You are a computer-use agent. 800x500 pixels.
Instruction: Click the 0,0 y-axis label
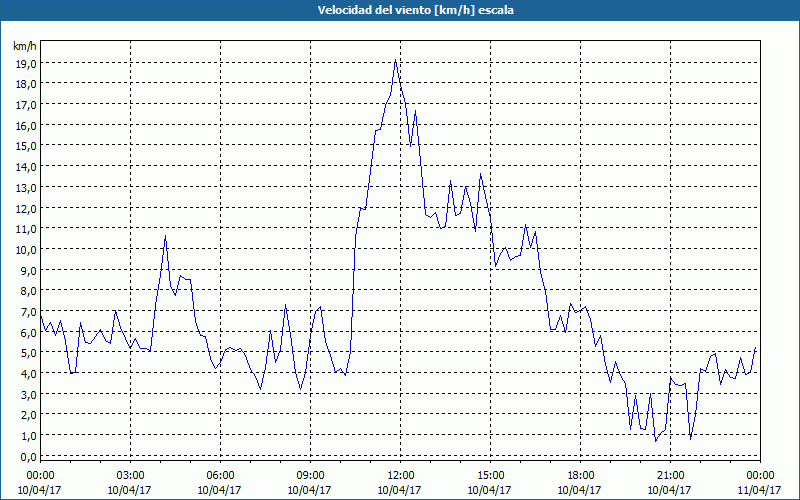[x=28, y=456]
